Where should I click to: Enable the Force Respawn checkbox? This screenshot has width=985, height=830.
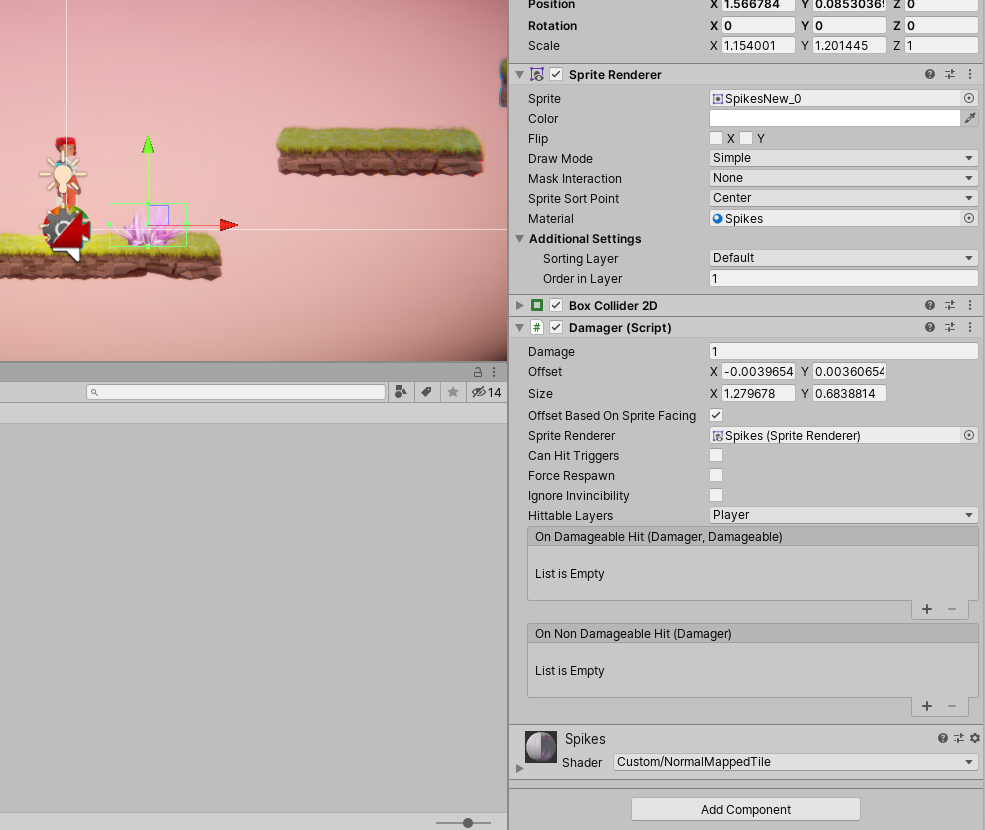pyautogui.click(x=716, y=475)
